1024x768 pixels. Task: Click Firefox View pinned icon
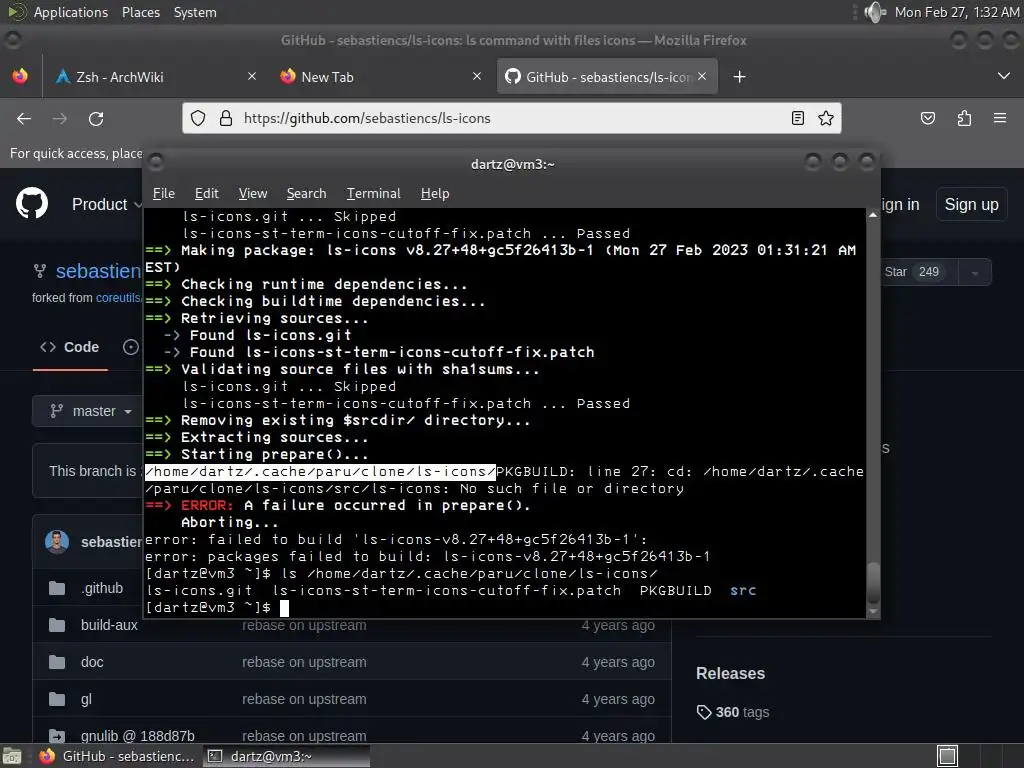point(20,76)
